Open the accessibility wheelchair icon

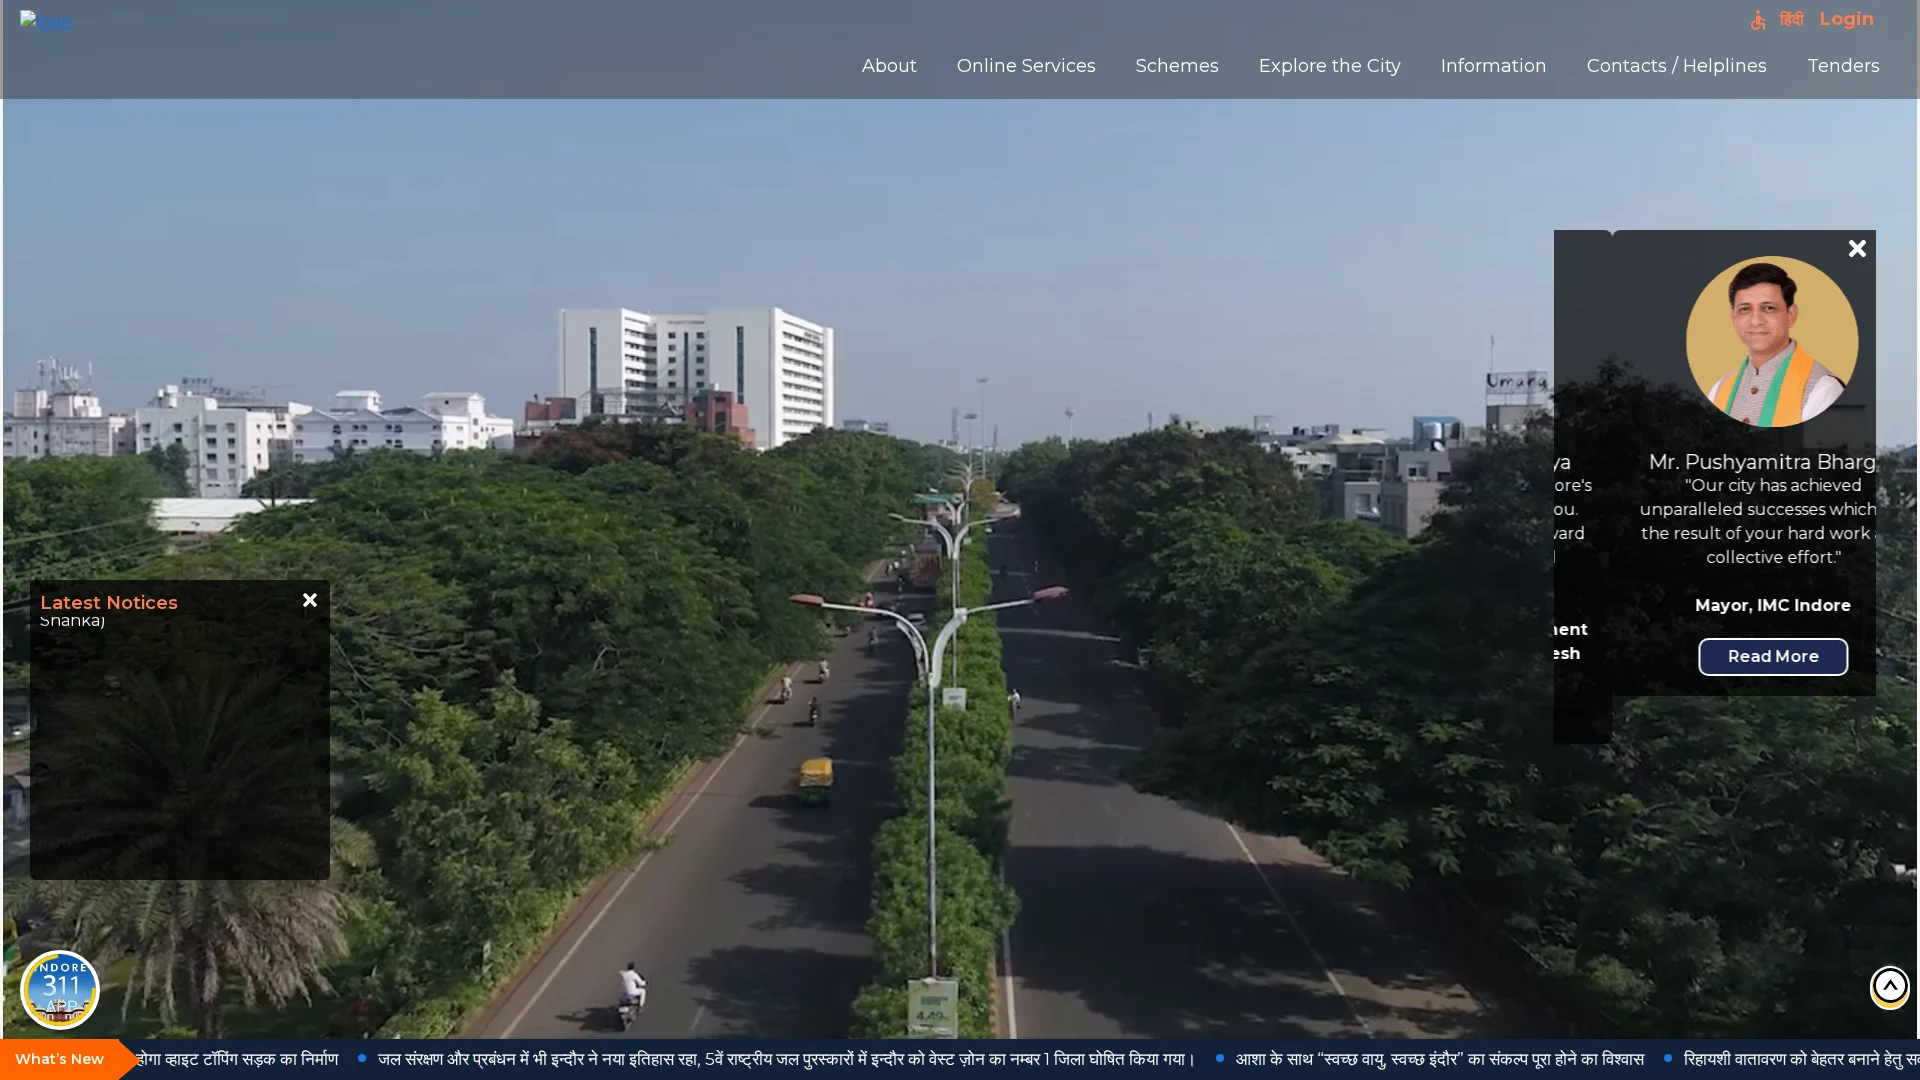[1758, 20]
